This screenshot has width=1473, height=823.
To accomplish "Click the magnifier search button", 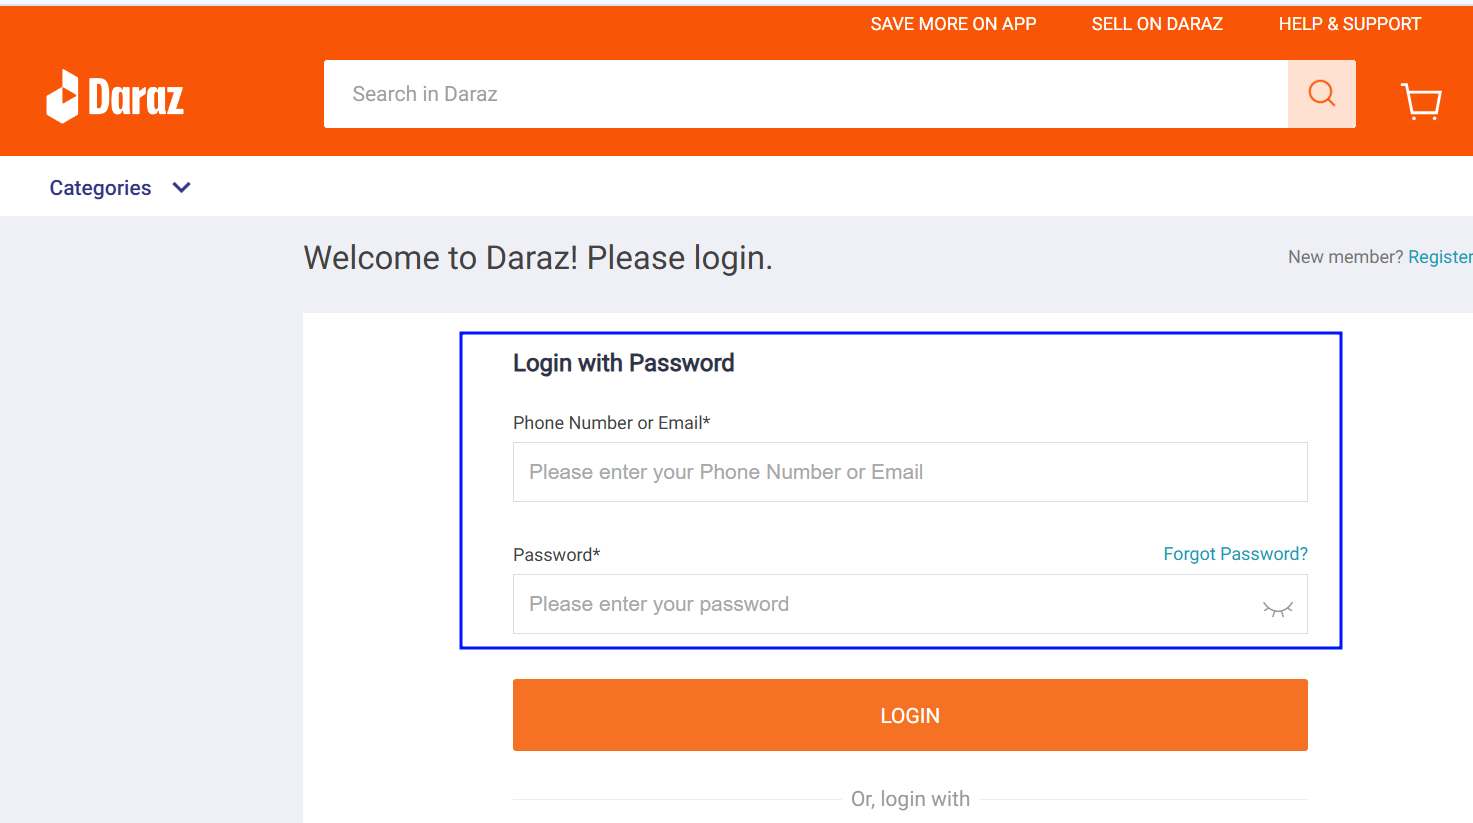I will (1321, 94).
